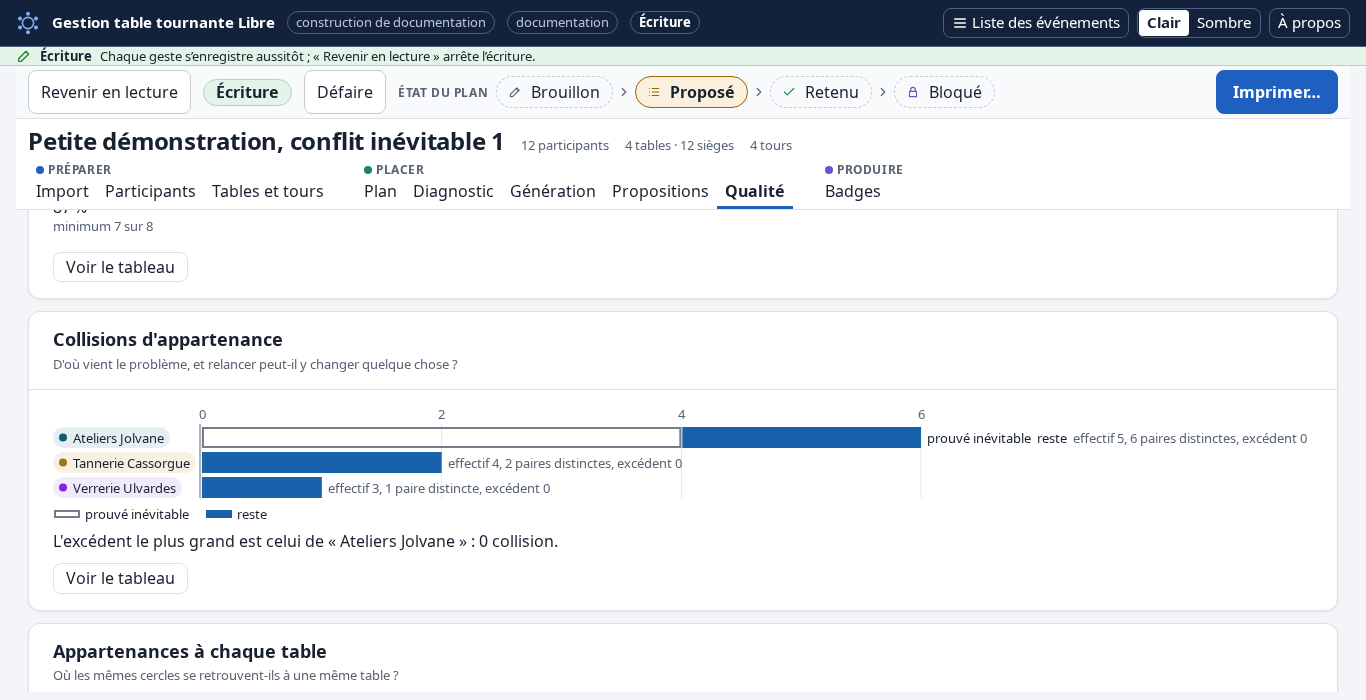
Task: Switch the theme to Sombre
Action: pyautogui.click(x=1224, y=23)
